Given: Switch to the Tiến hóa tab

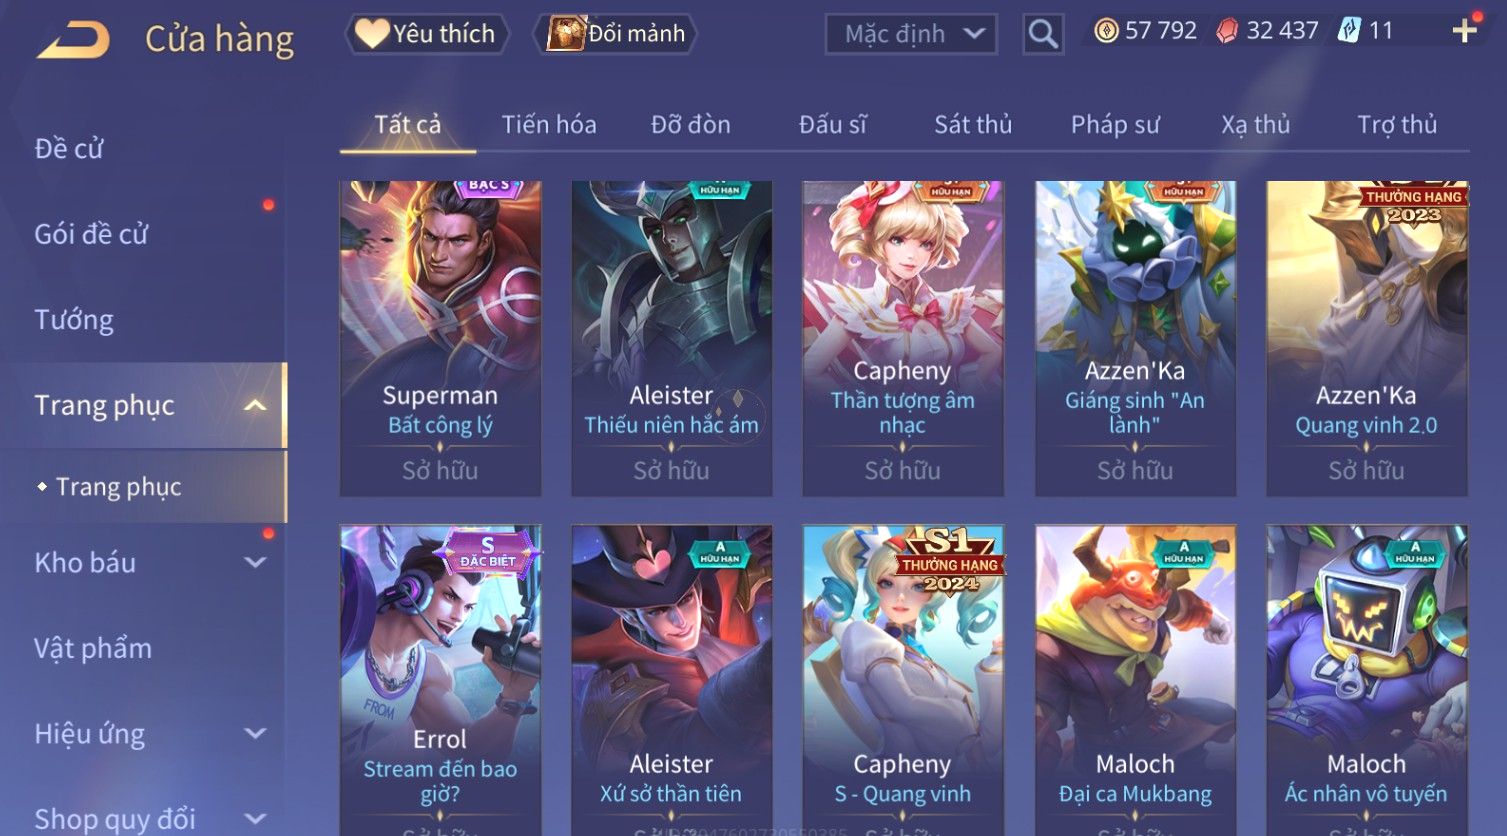Looking at the screenshot, I should tap(549, 125).
